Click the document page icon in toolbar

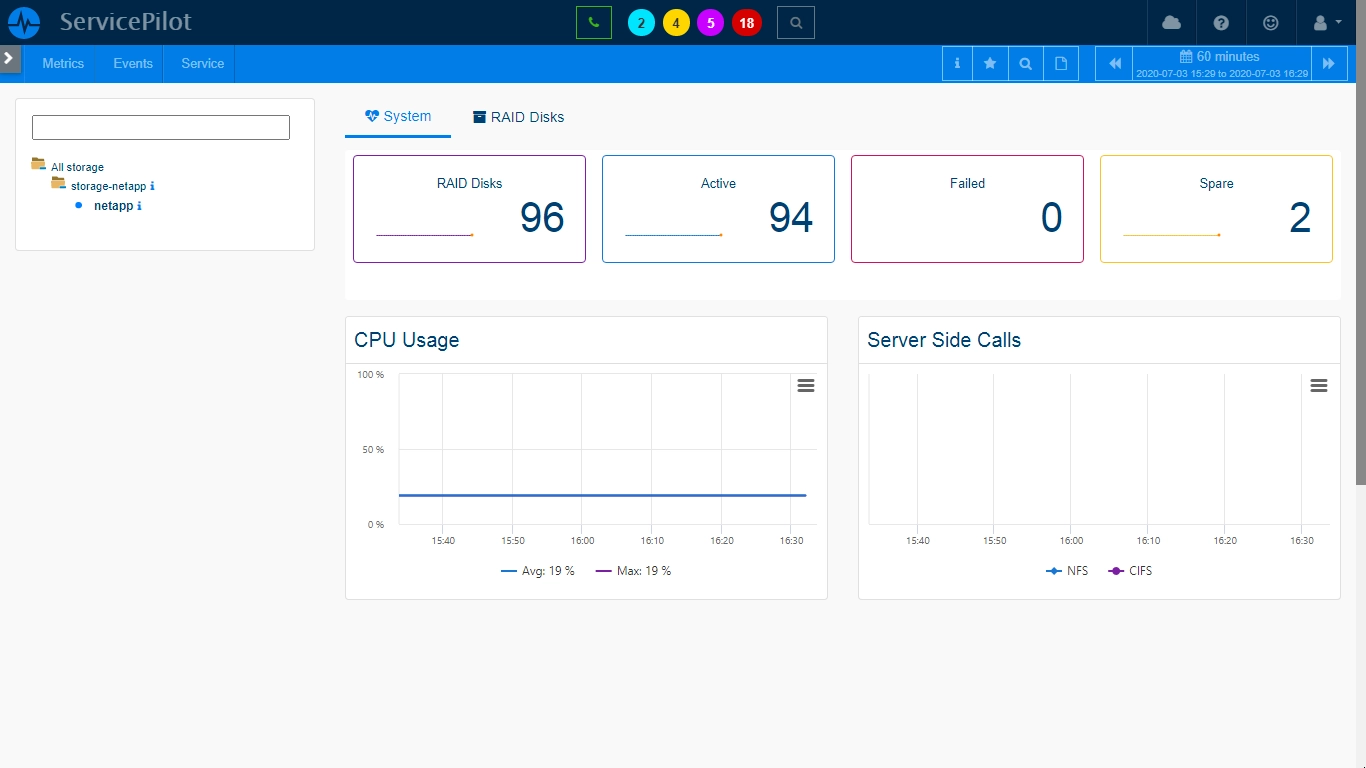point(1061,63)
